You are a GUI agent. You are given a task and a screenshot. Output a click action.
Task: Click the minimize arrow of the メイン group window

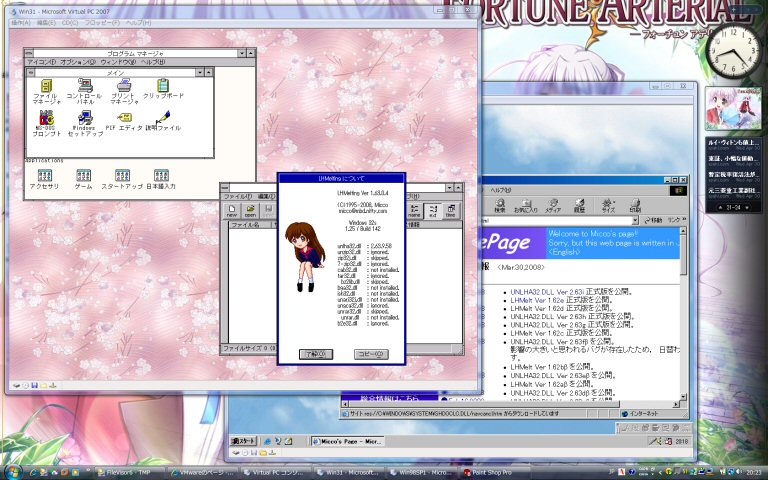click(x=199, y=72)
